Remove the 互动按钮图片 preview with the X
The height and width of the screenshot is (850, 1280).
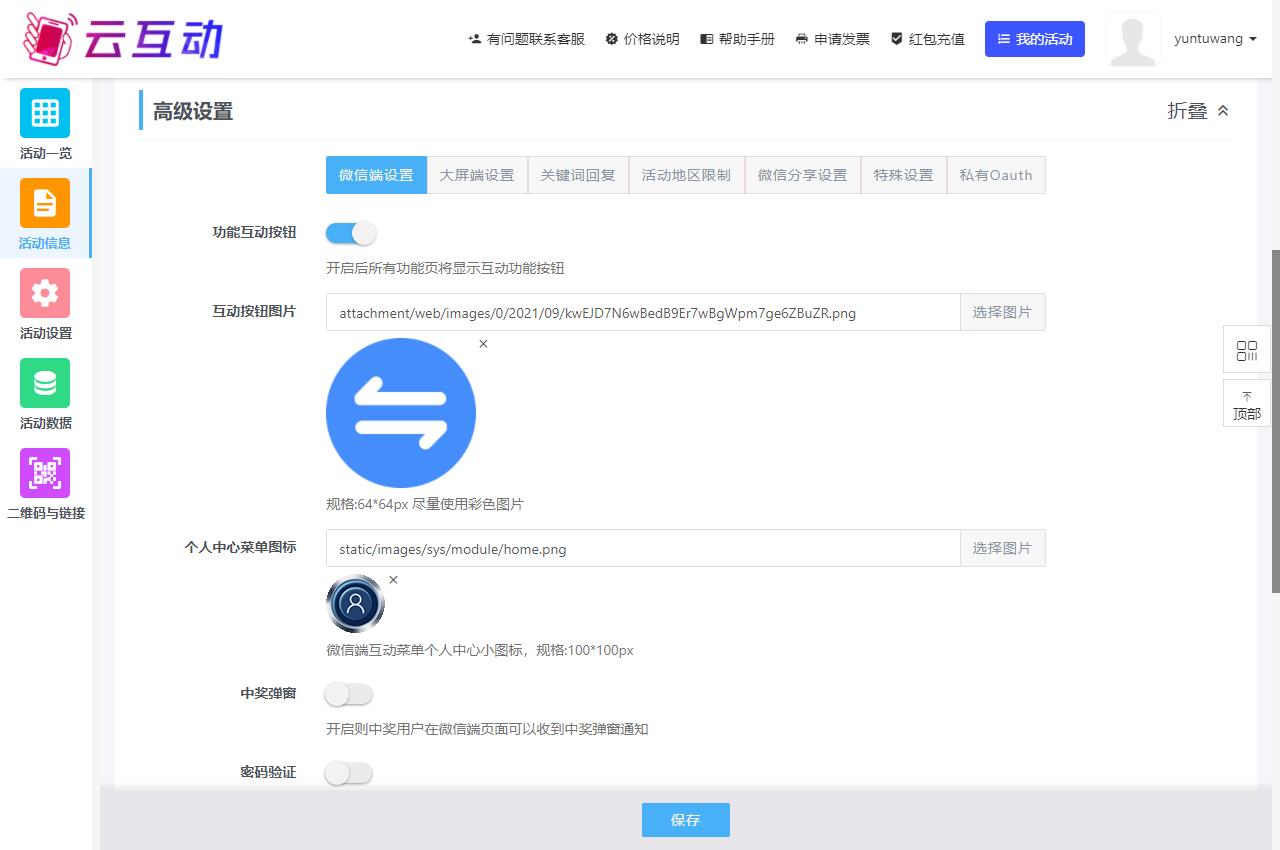point(483,344)
